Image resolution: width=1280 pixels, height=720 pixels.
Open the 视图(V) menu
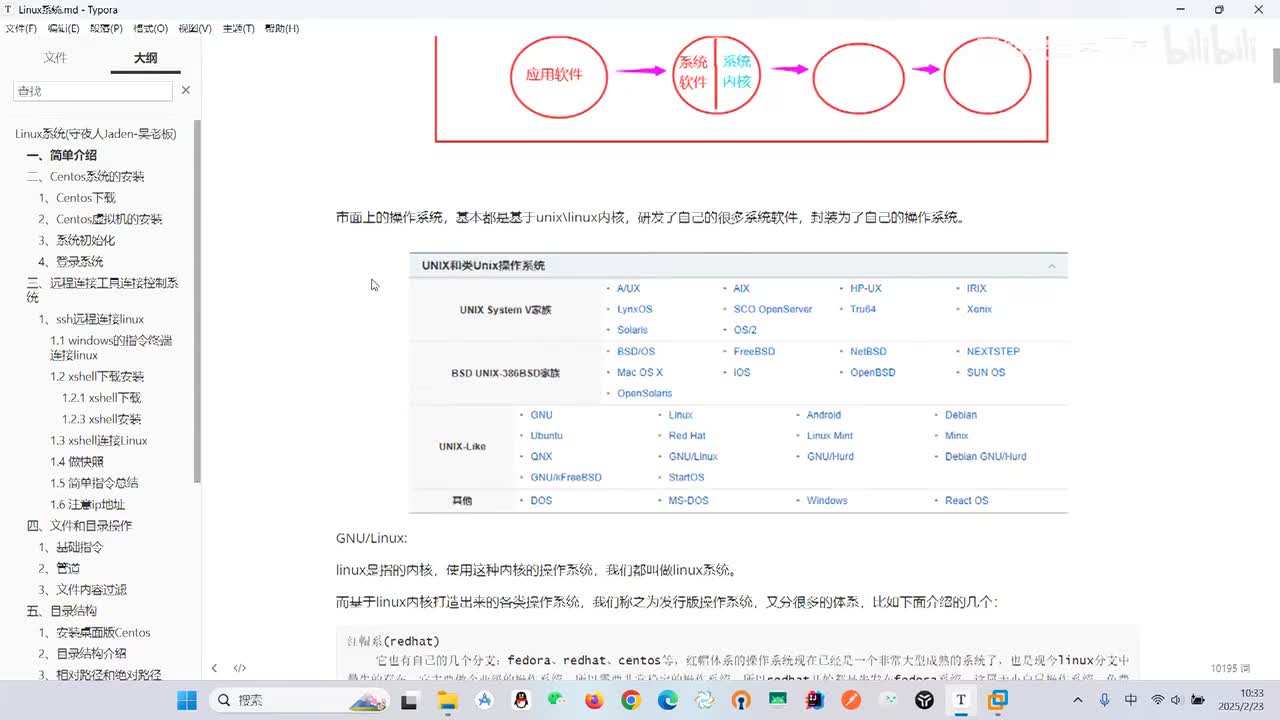(195, 29)
